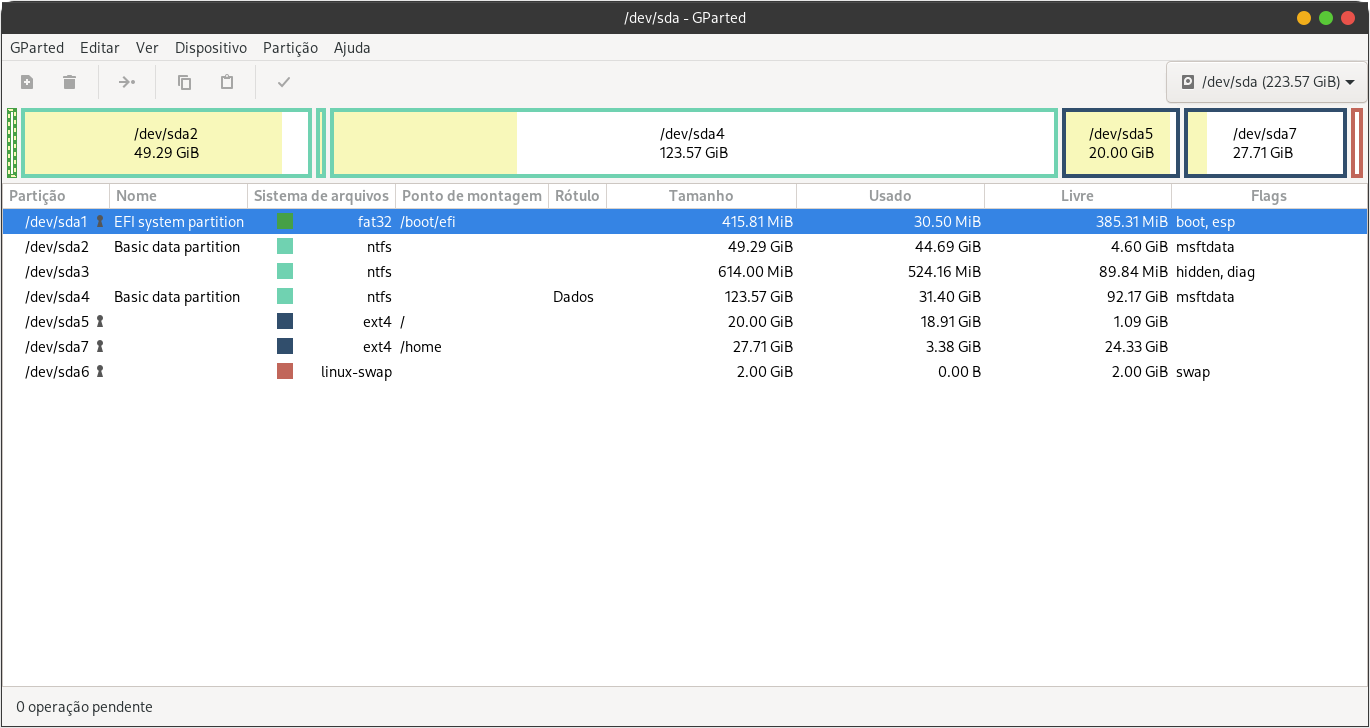Click the Delete partition trash icon
This screenshot has width=1370, height=728.
click(x=69, y=82)
